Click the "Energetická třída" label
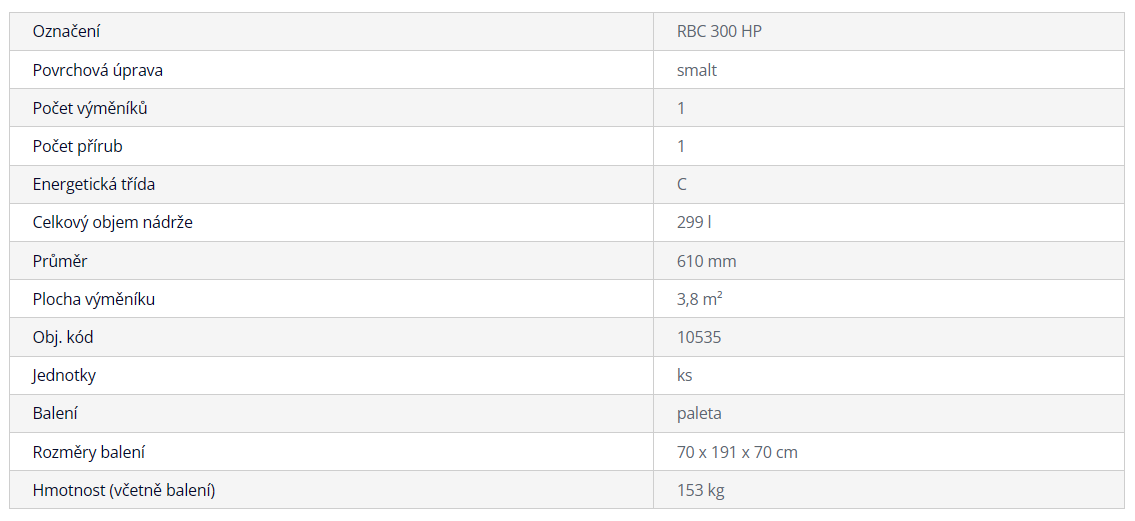 [x=94, y=184]
